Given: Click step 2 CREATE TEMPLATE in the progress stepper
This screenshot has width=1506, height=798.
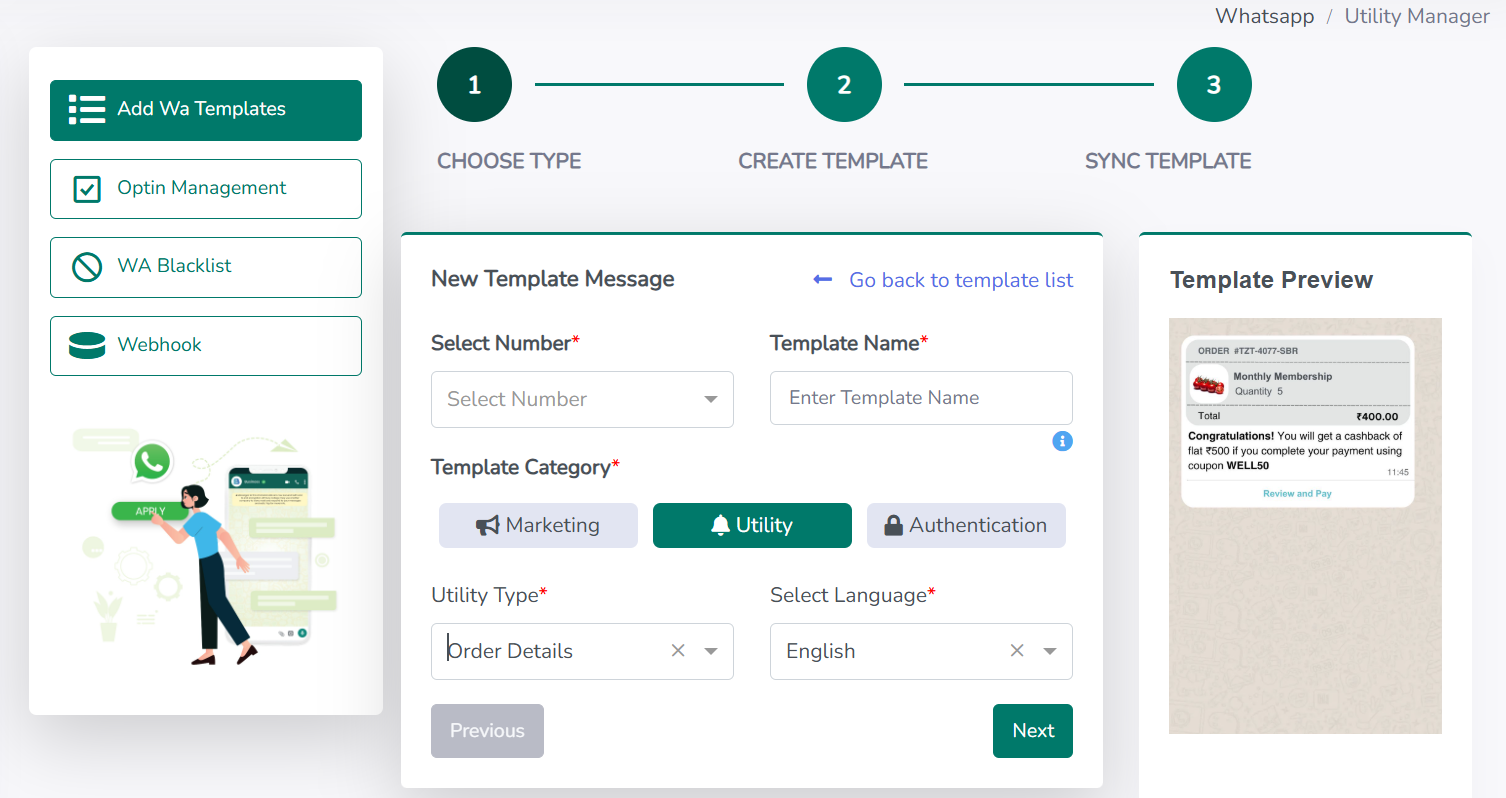Looking at the screenshot, I should tap(844, 84).
